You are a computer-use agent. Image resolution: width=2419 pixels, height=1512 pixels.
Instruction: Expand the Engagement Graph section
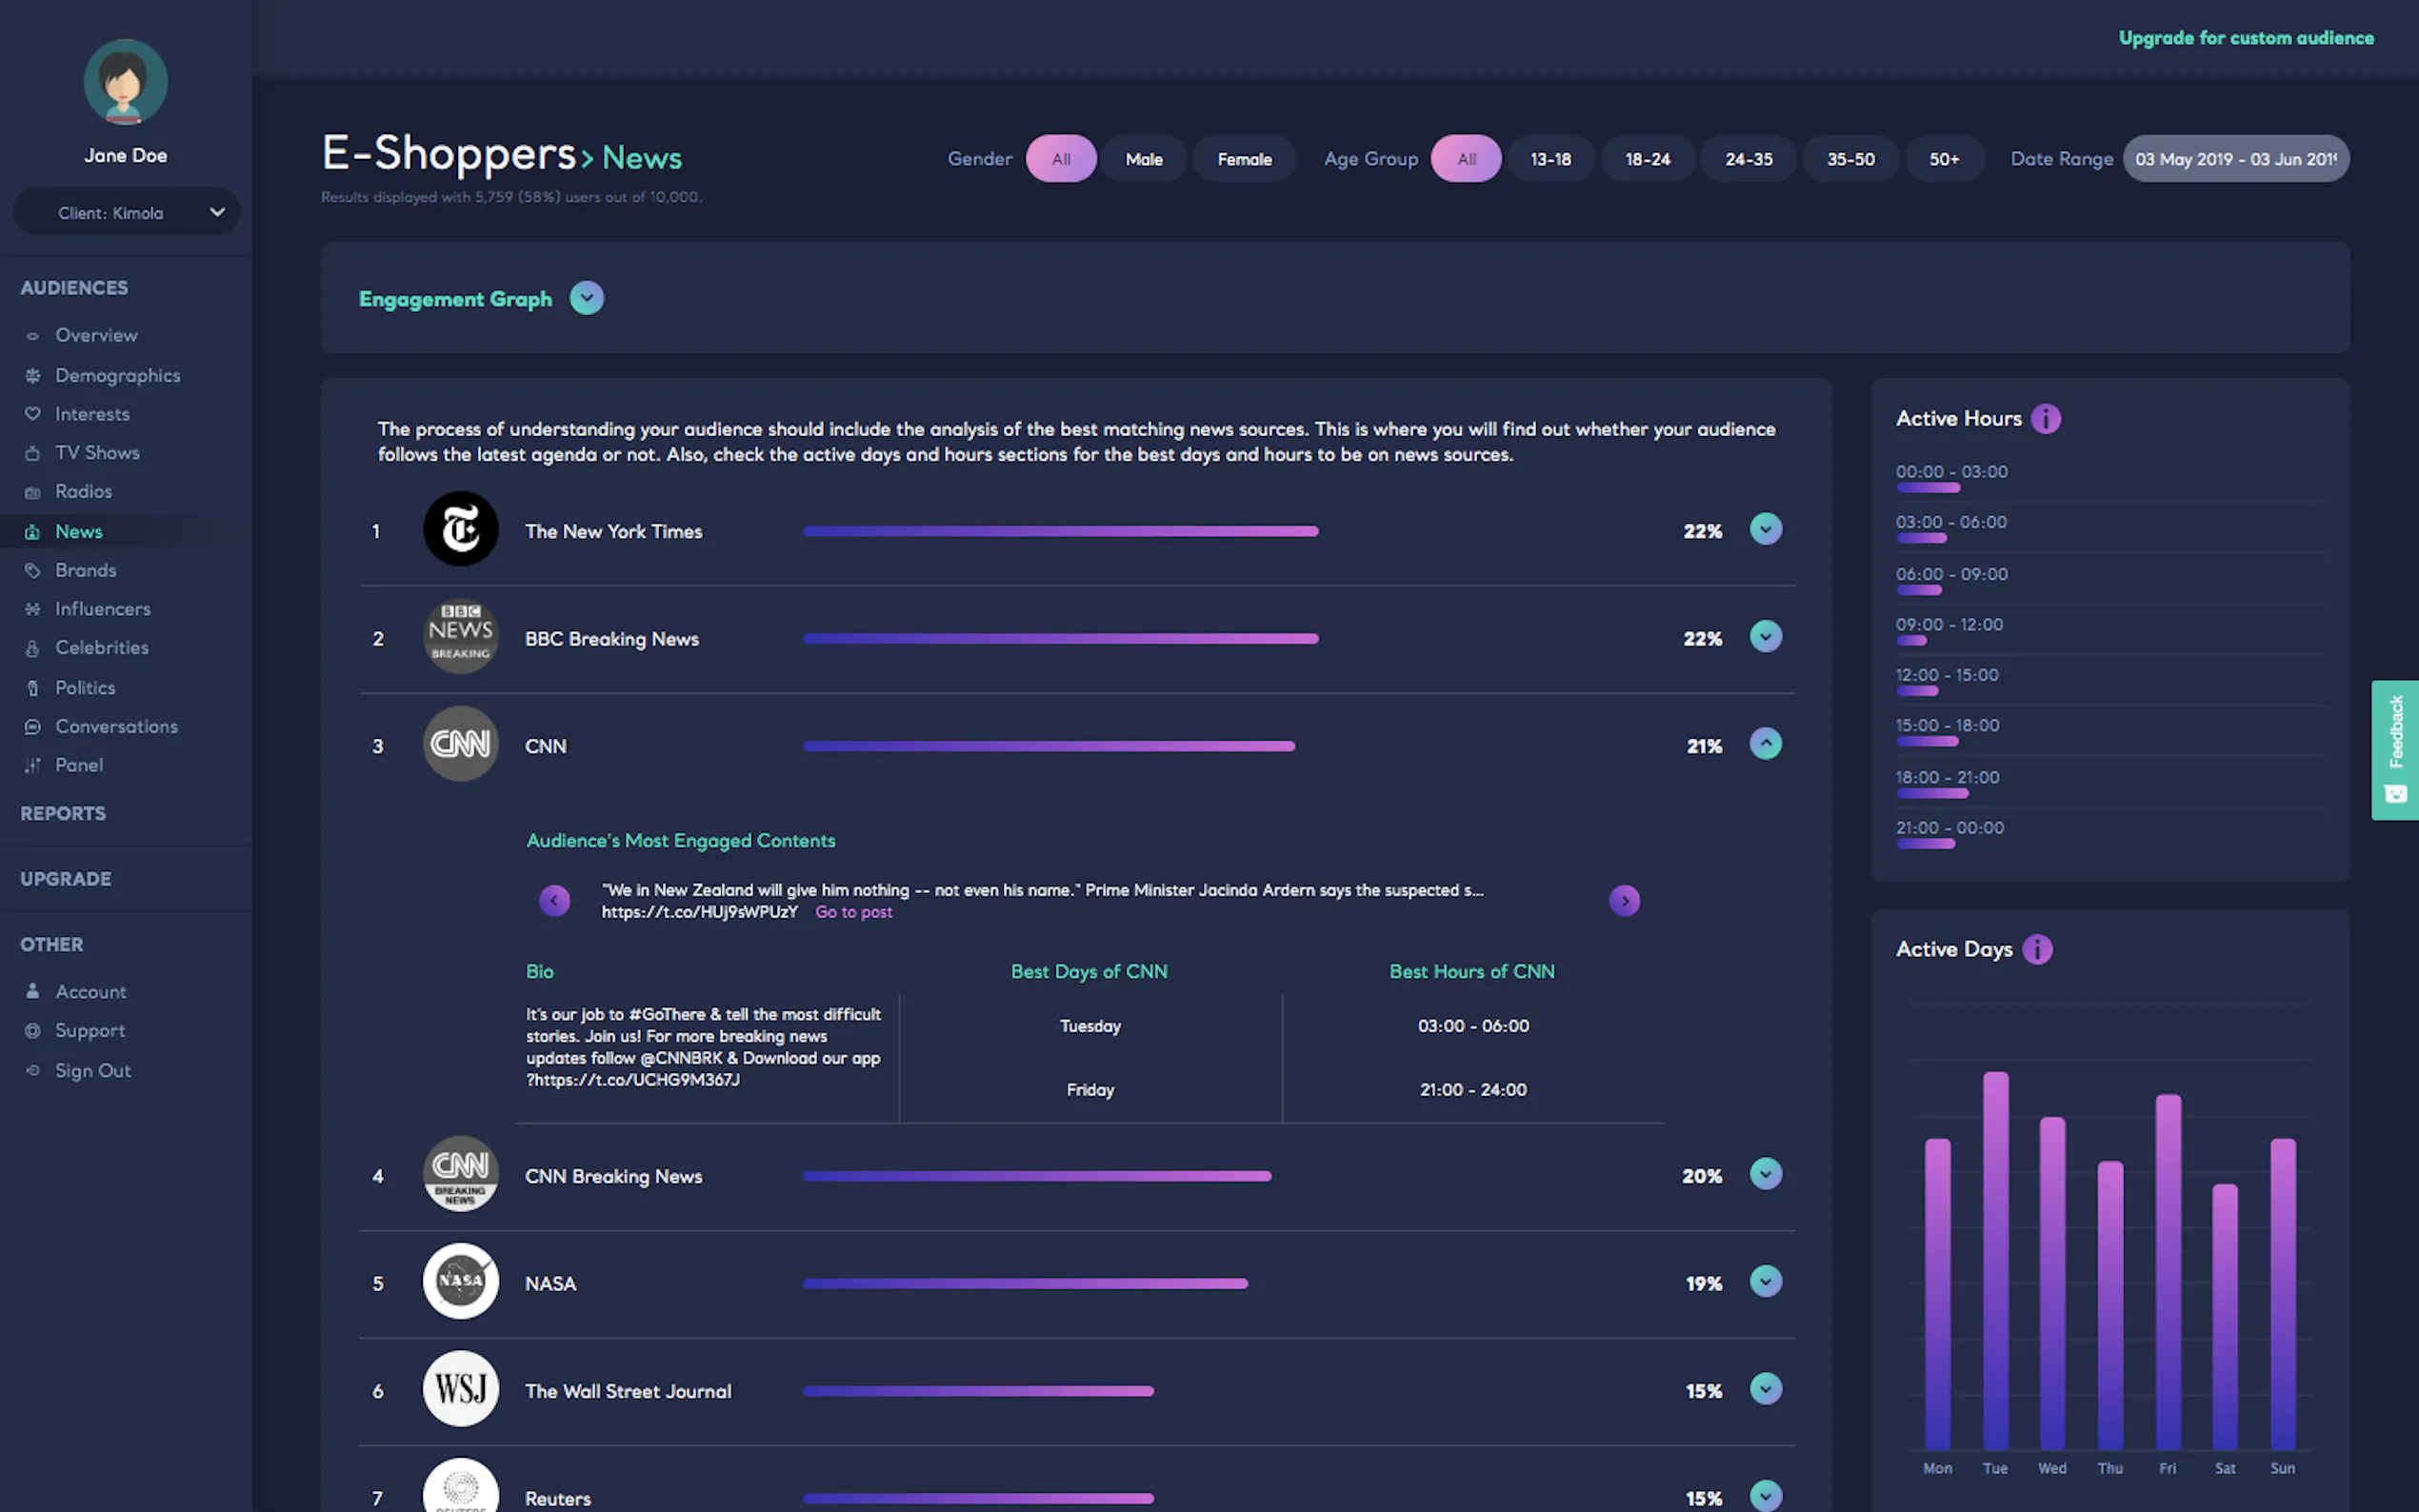[x=586, y=298]
